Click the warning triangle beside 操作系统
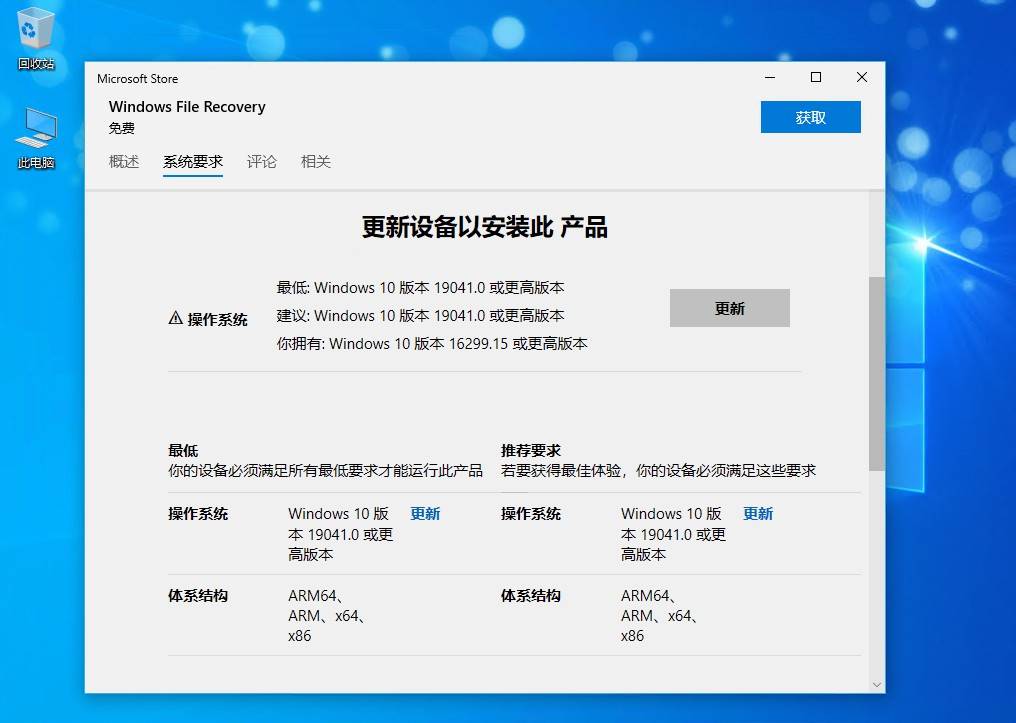The height and width of the screenshot is (723, 1016). (176, 319)
